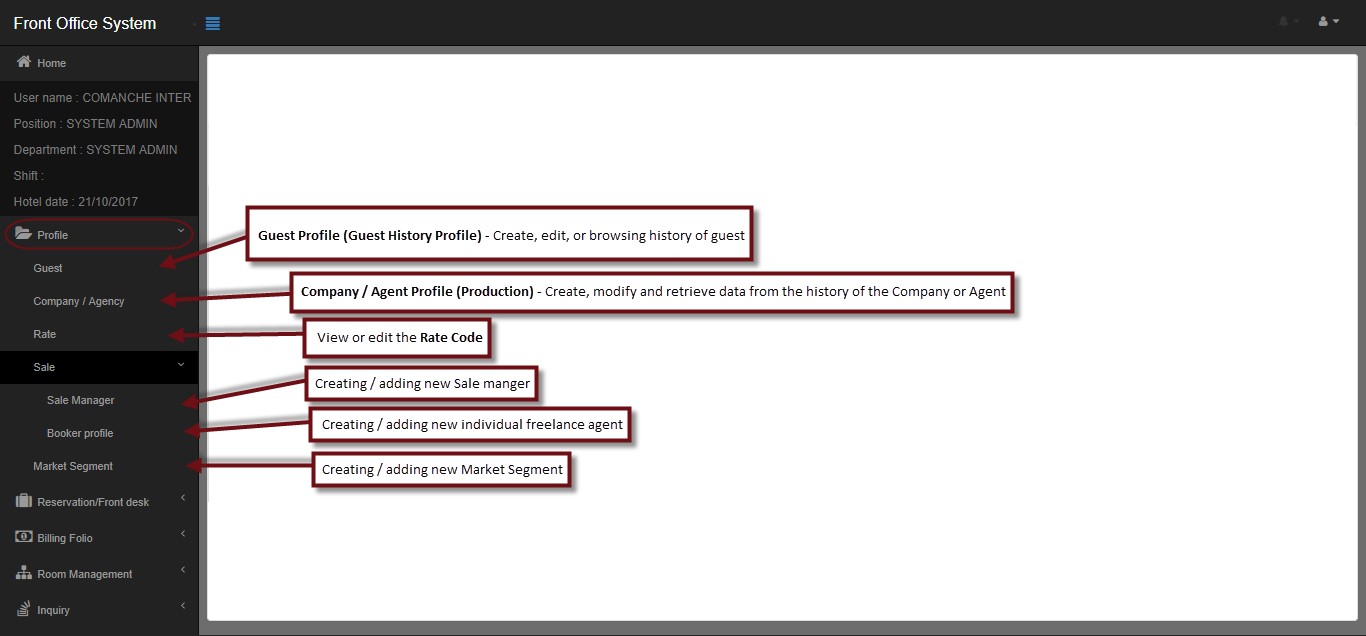Select Market Segment in the sidebar
Viewport: 1366px width, 636px height.
[73, 466]
